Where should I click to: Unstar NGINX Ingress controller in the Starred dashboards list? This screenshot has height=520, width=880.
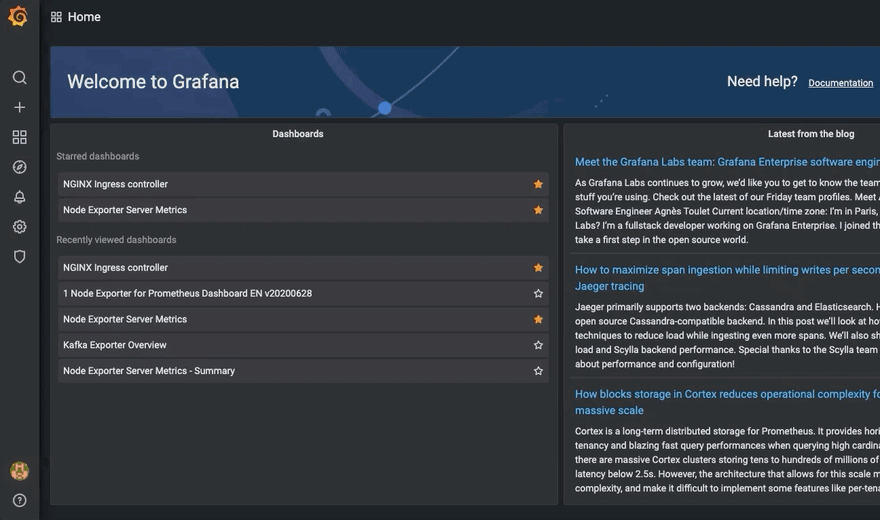[538, 184]
